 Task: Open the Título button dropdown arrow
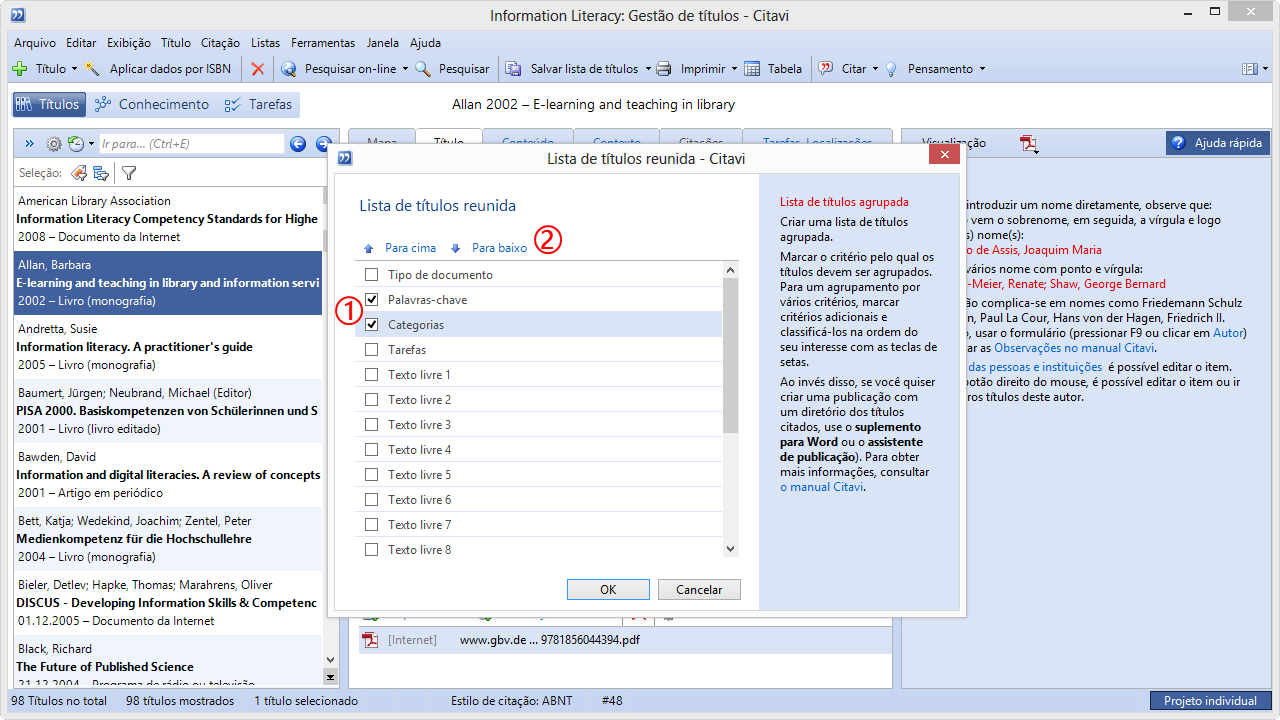[74, 69]
